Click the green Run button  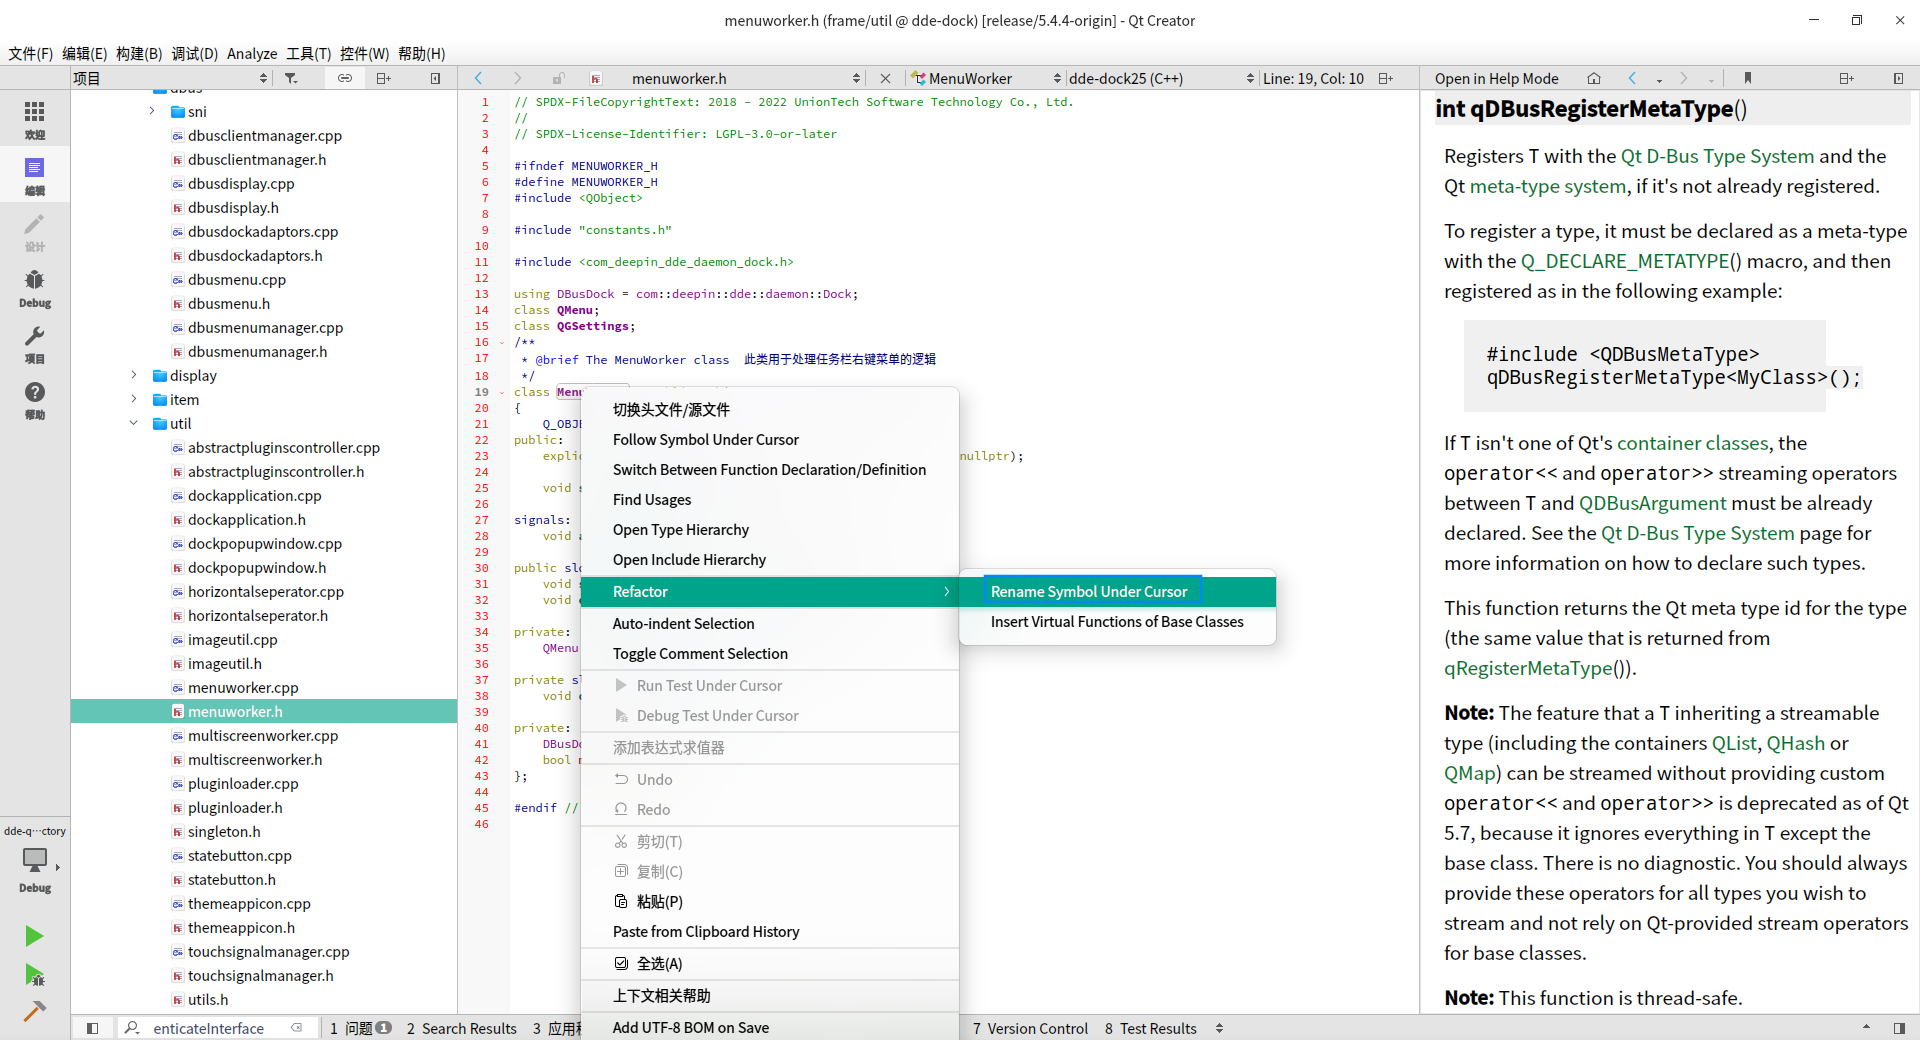tap(34, 936)
